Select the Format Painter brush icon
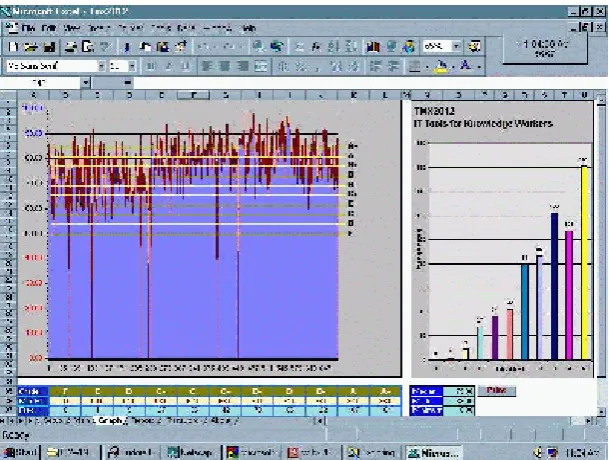 pyautogui.click(x=180, y=47)
